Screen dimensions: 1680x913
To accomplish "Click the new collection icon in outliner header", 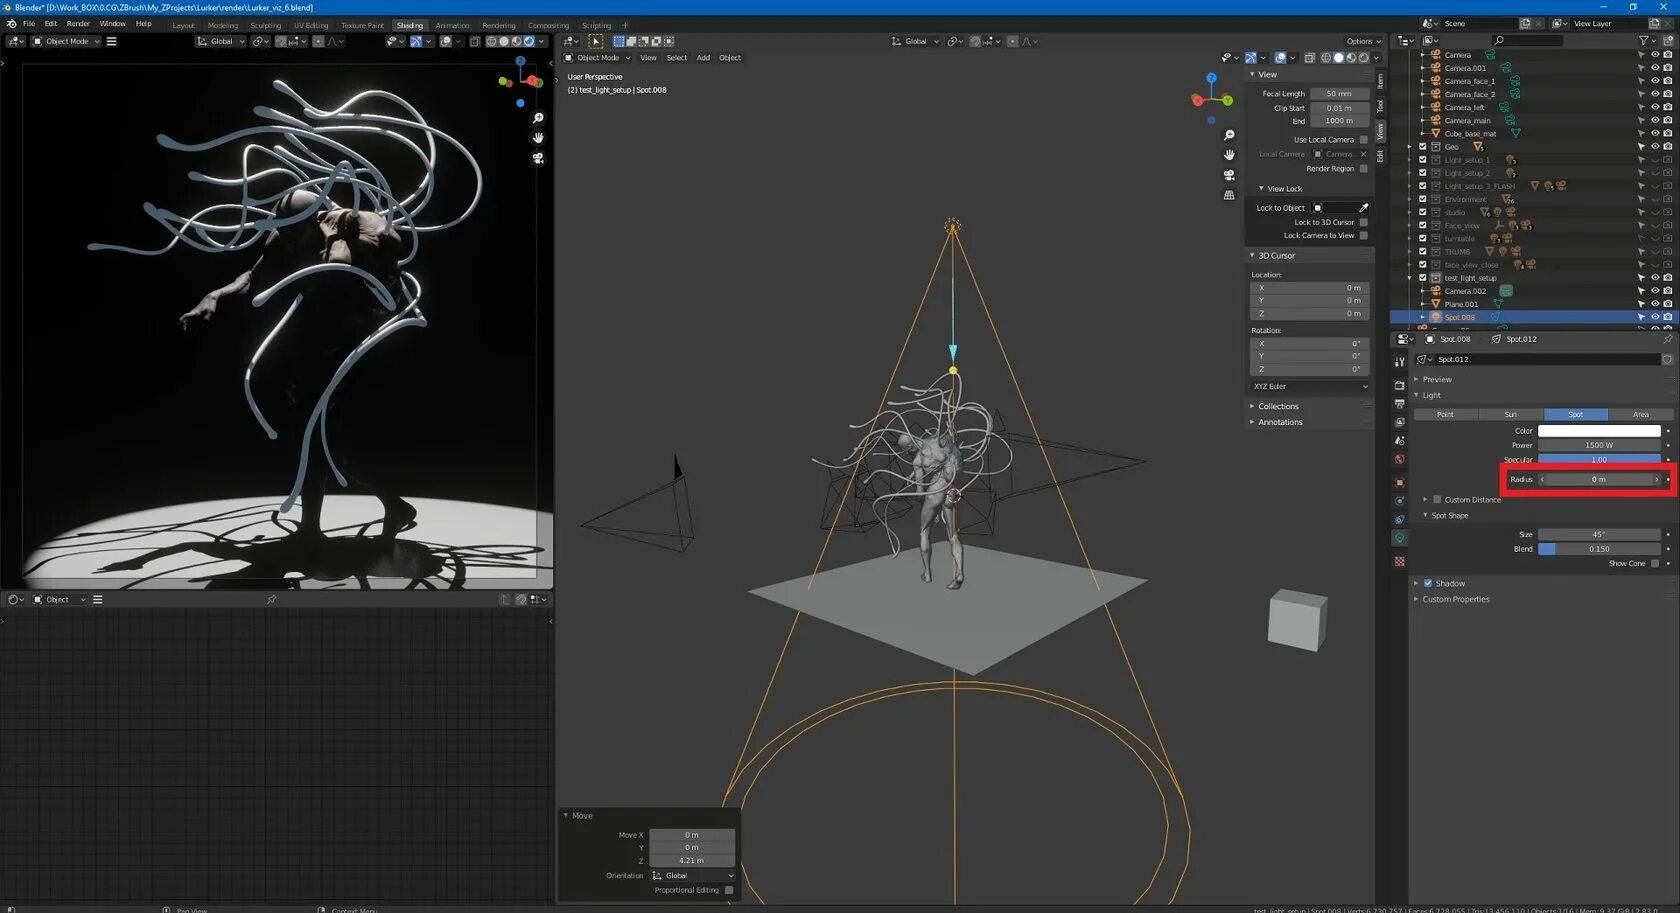I will [1668, 41].
